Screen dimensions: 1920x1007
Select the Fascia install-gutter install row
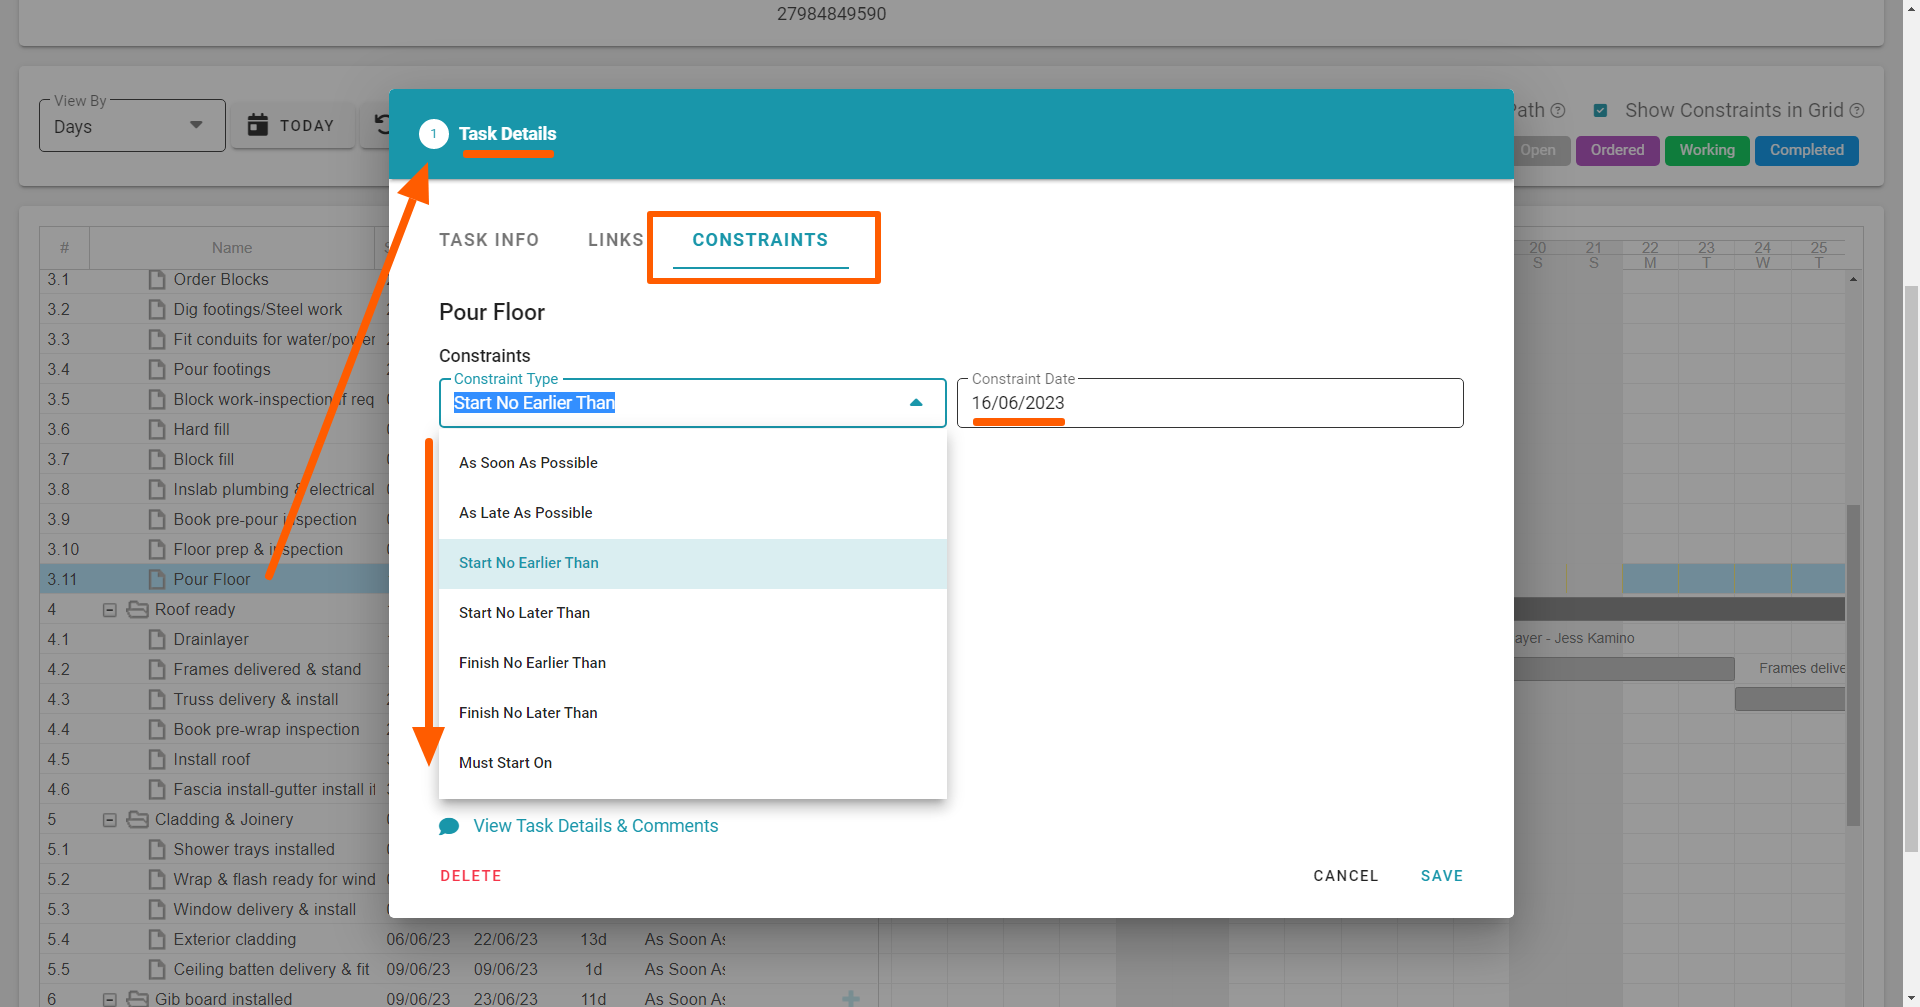(214, 790)
